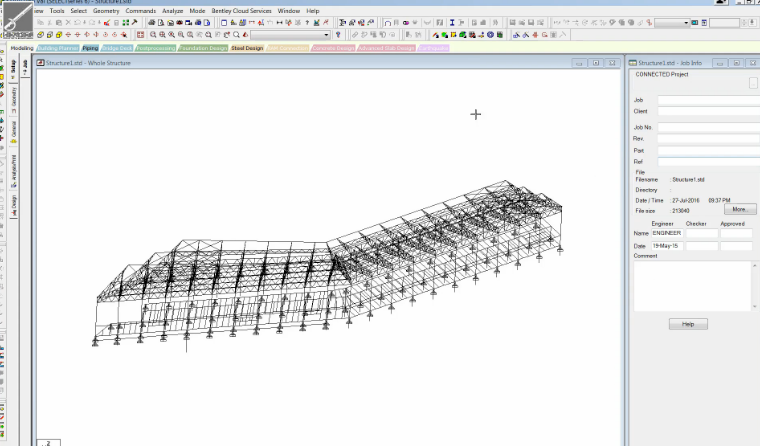Image resolution: width=760 pixels, height=446 pixels.
Task: Click the round blue icon in second toolbar
Action: (491, 34)
